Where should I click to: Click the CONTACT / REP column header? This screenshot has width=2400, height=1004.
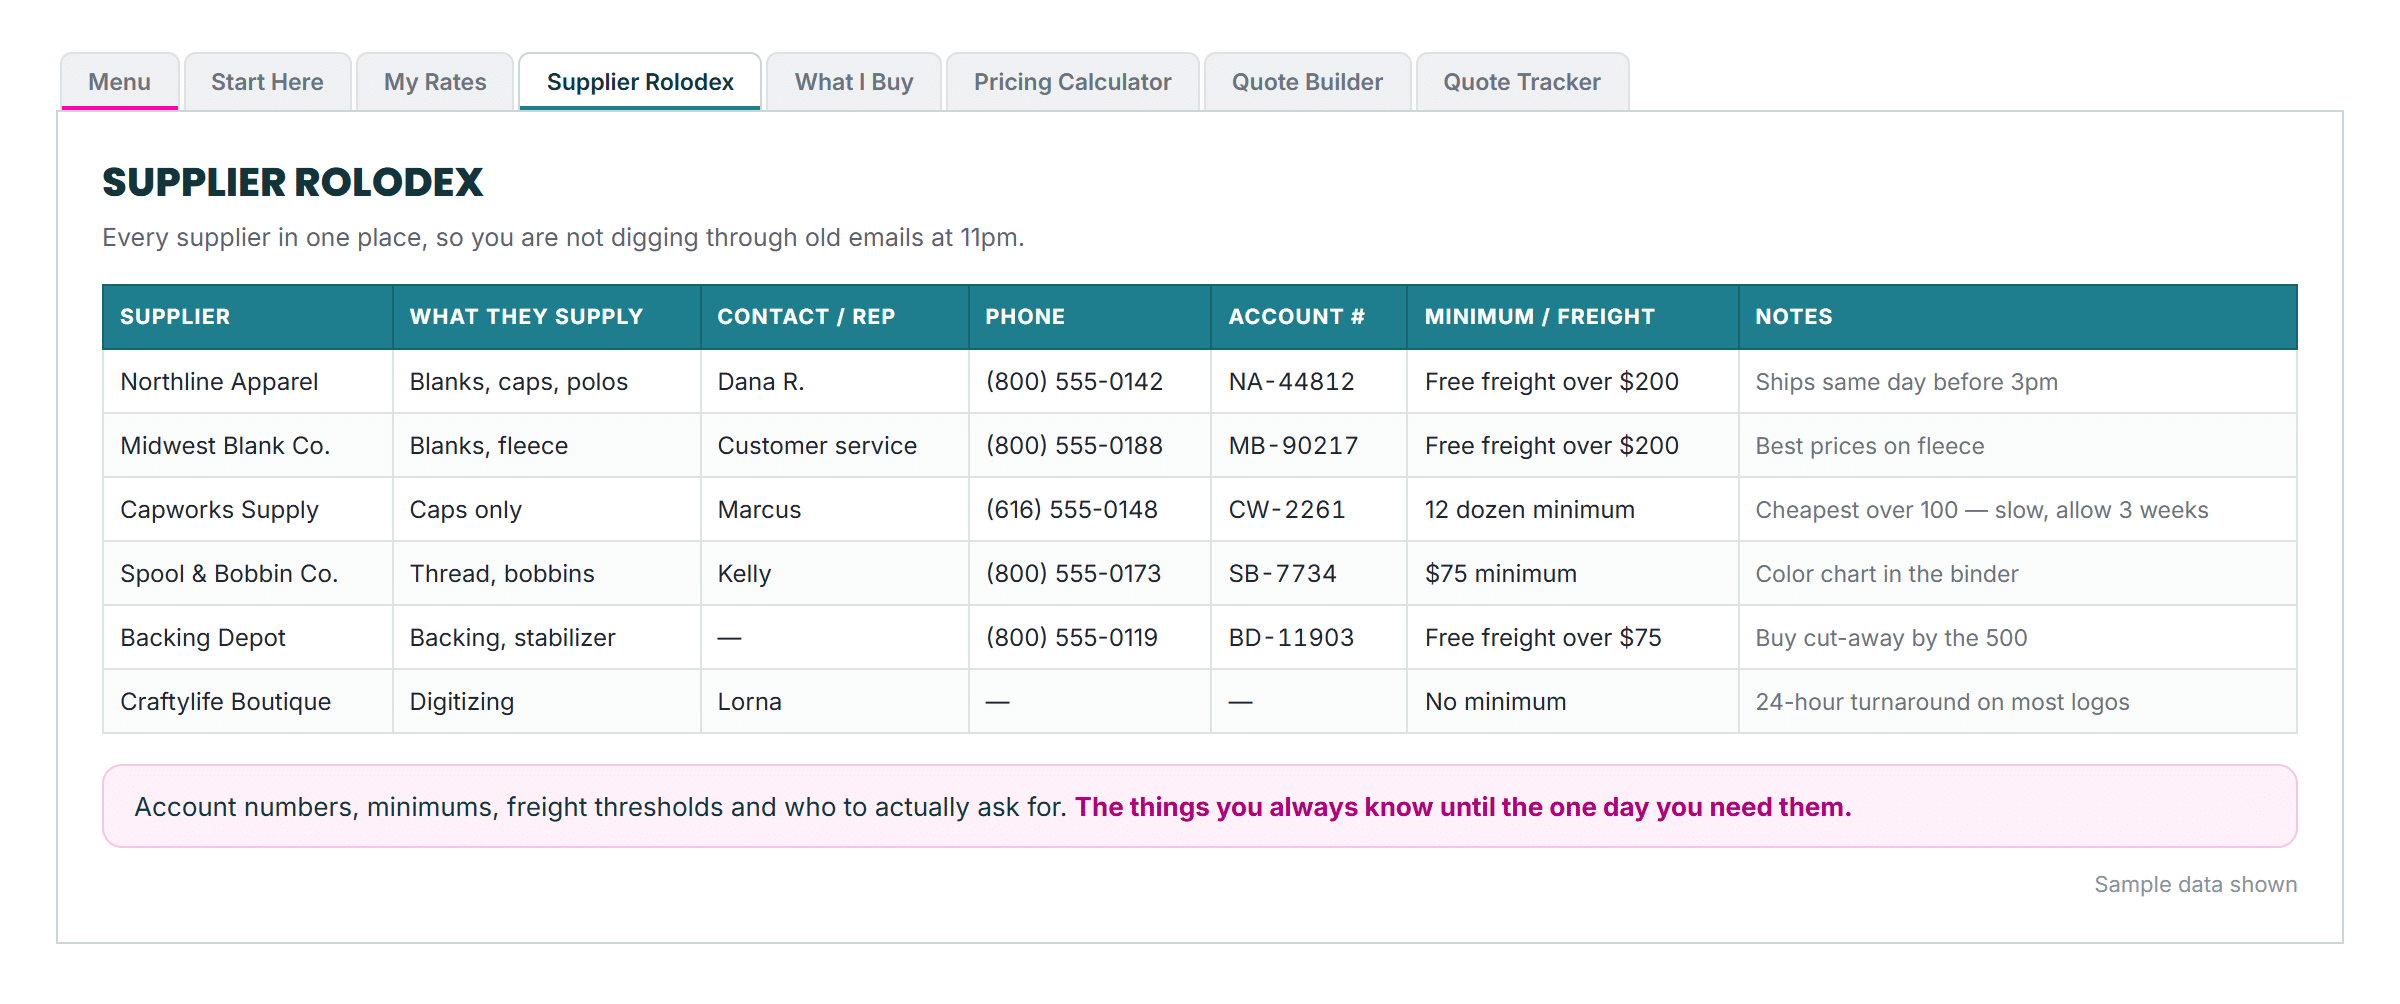(835, 317)
